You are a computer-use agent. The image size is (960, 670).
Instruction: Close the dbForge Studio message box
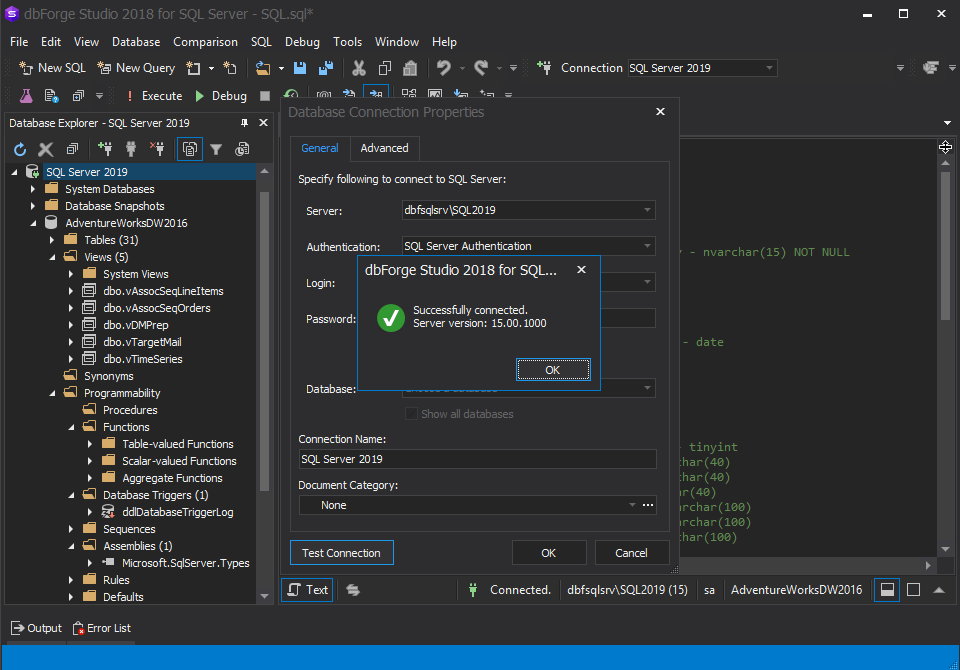click(x=582, y=269)
